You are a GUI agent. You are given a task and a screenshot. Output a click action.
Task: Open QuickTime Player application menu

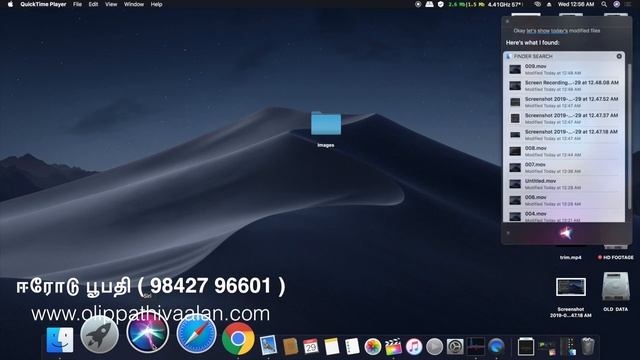coord(43,4)
